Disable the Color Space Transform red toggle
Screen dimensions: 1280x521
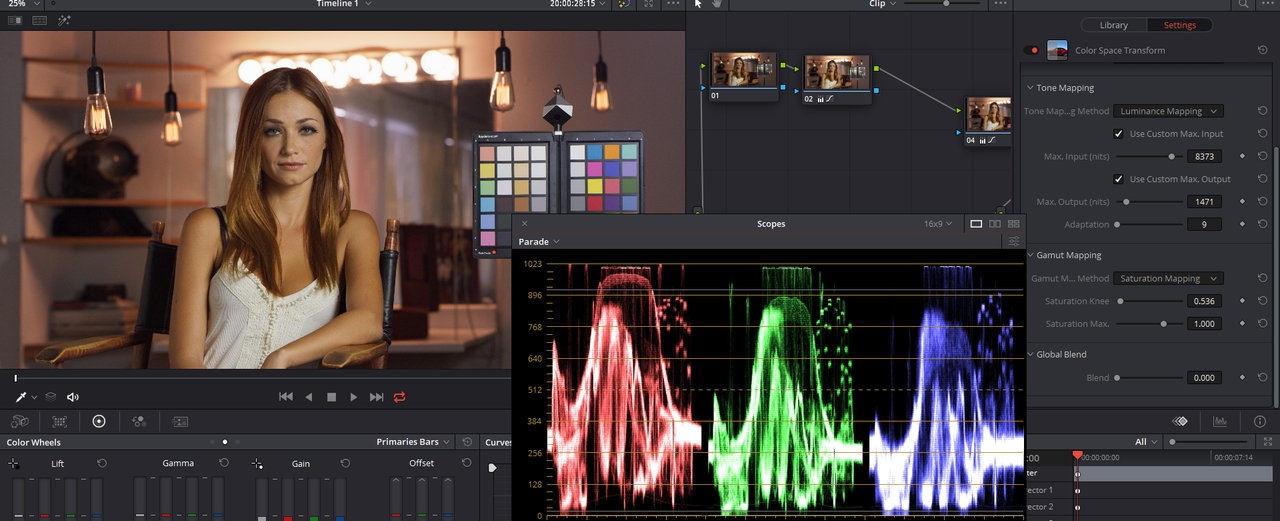[x=1032, y=50]
